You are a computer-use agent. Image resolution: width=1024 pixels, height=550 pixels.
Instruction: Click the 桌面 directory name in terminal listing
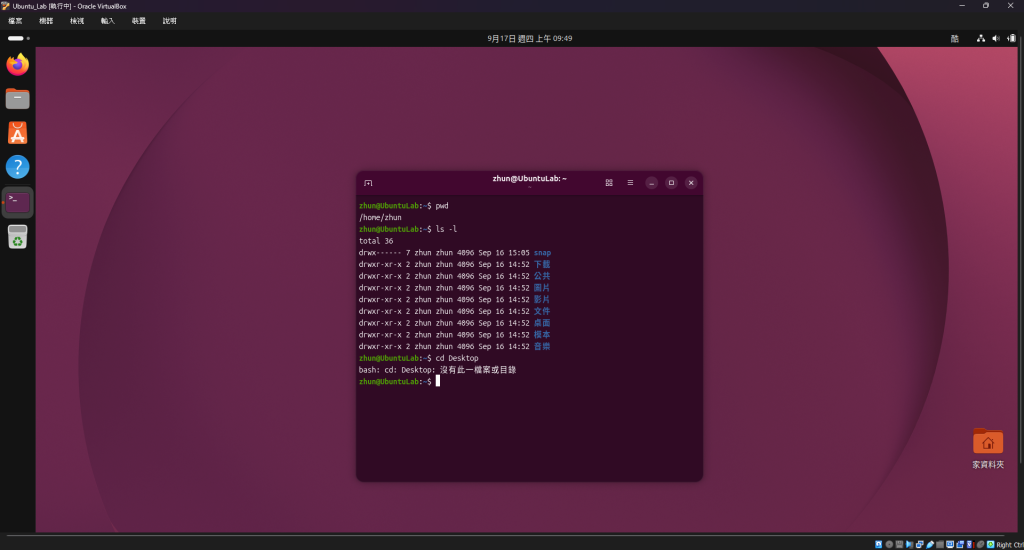click(542, 323)
